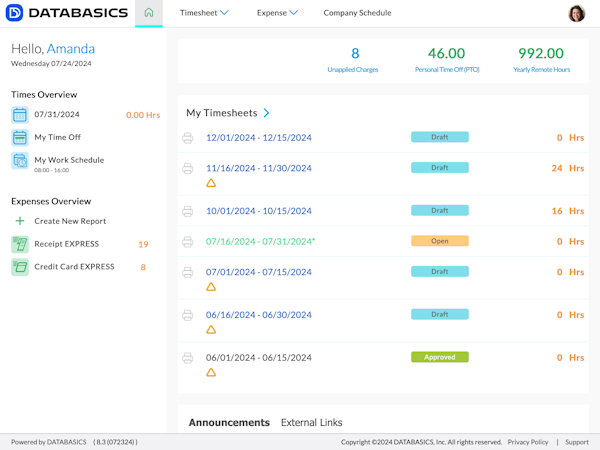Click warning triangle under 11/16/2024 - 11/30/2024
The height and width of the screenshot is (450, 600).
coord(211,183)
